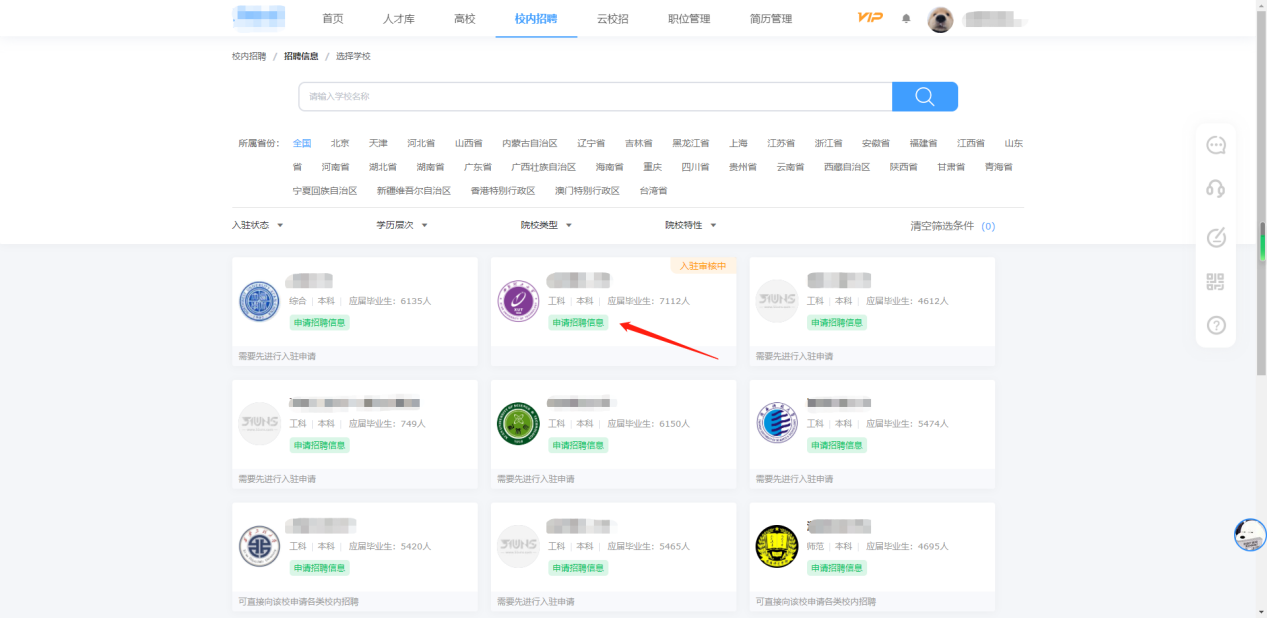Click the blue search magnifier button
The image size is (1267, 618).
pyautogui.click(x=924, y=96)
